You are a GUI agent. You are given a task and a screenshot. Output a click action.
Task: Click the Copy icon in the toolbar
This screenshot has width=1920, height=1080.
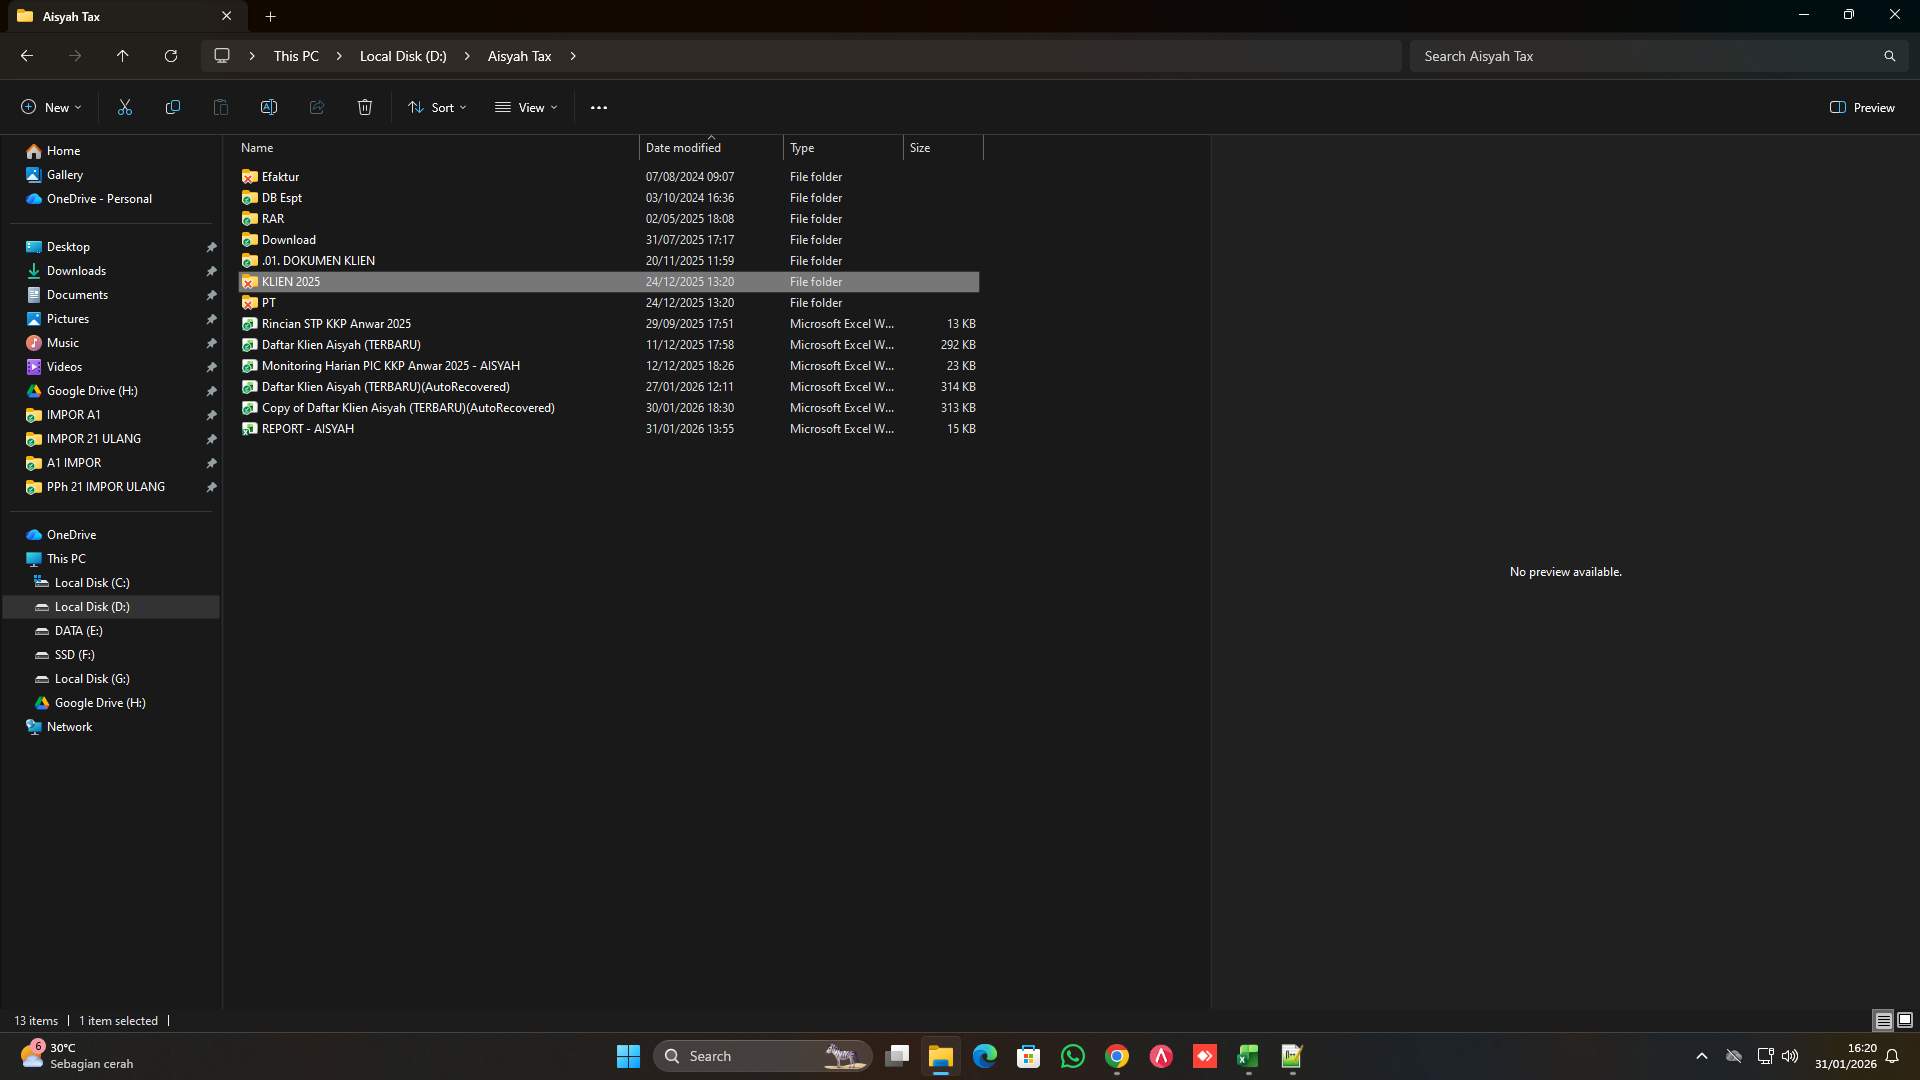(172, 107)
